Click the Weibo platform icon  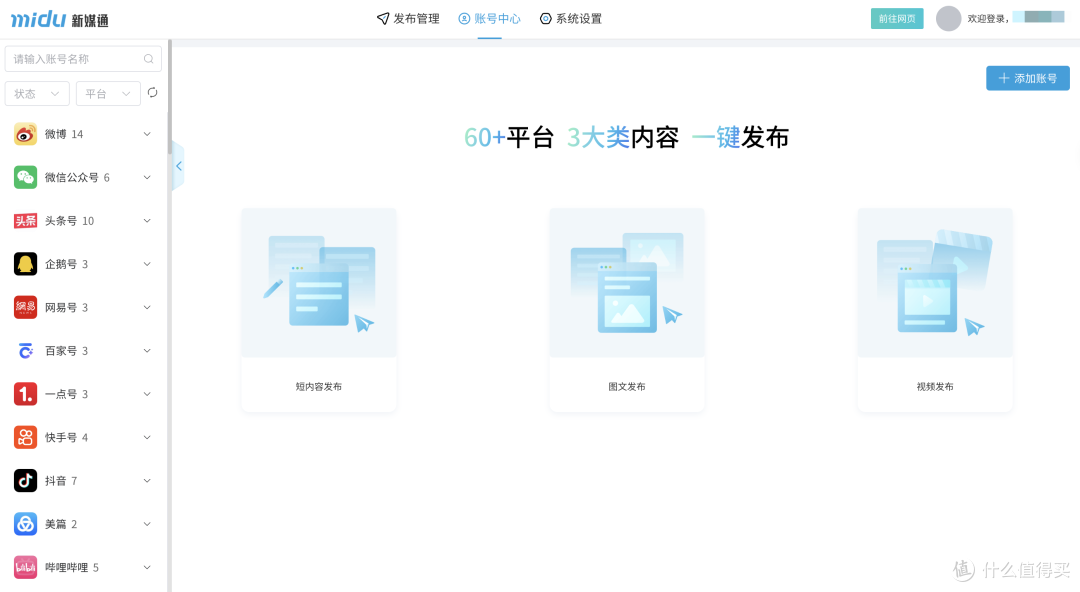[x=25, y=134]
